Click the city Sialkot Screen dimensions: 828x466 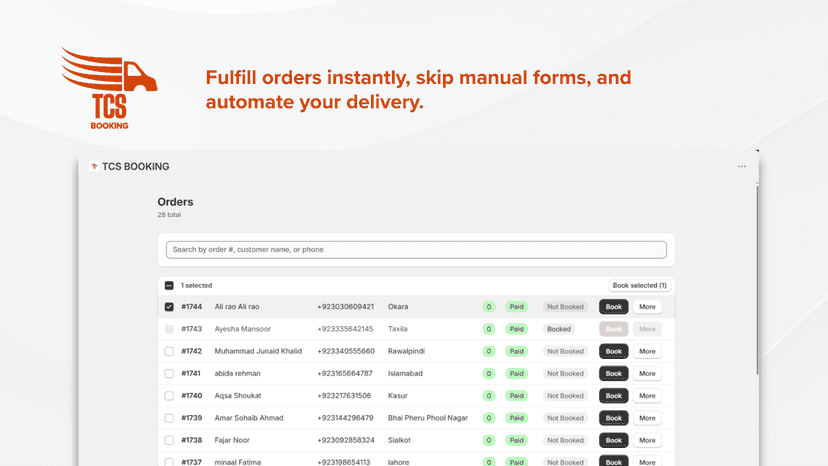coord(399,440)
